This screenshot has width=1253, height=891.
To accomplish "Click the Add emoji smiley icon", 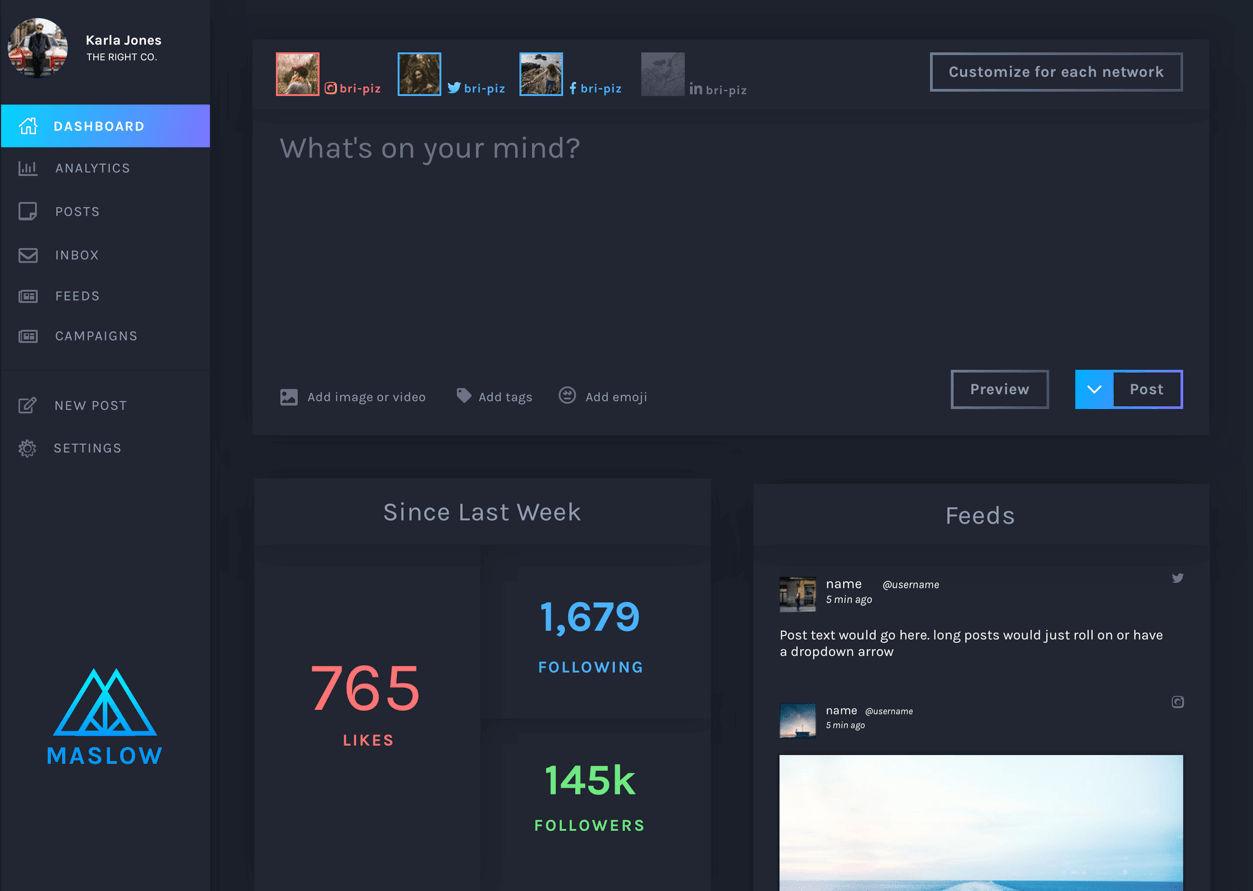I will (567, 395).
